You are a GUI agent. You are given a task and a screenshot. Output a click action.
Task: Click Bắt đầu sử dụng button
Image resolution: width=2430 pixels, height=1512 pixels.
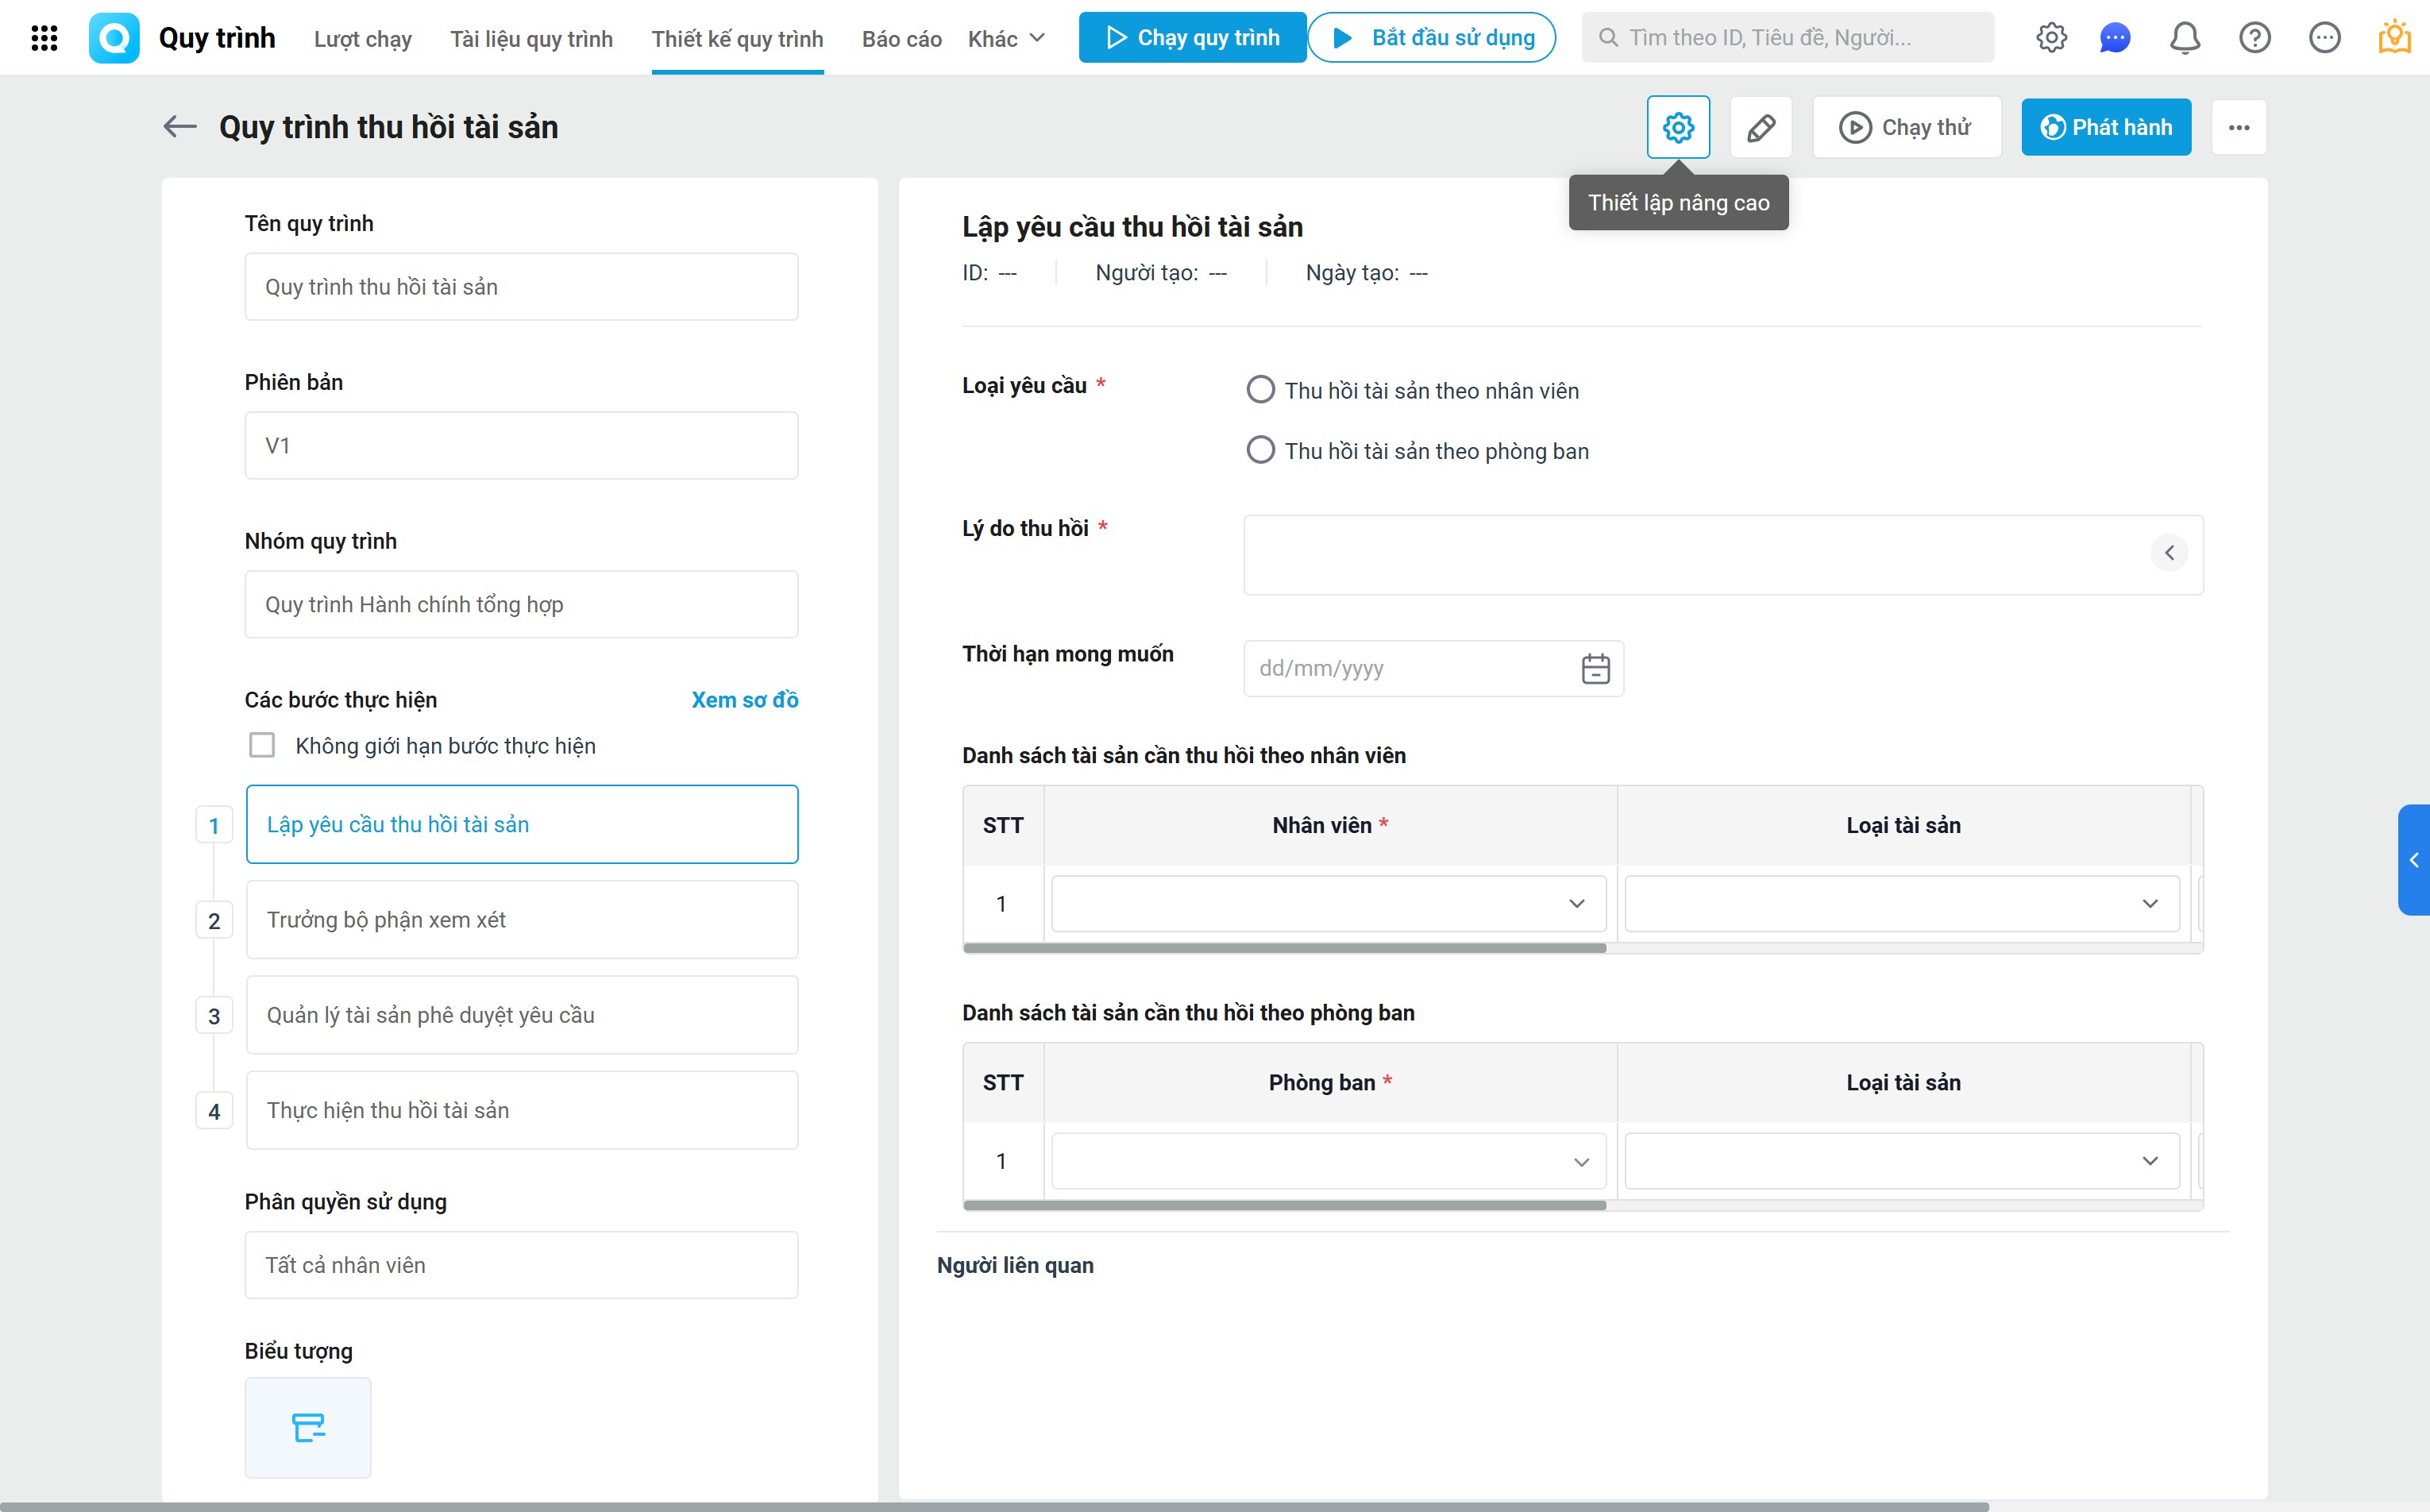tap(1431, 38)
